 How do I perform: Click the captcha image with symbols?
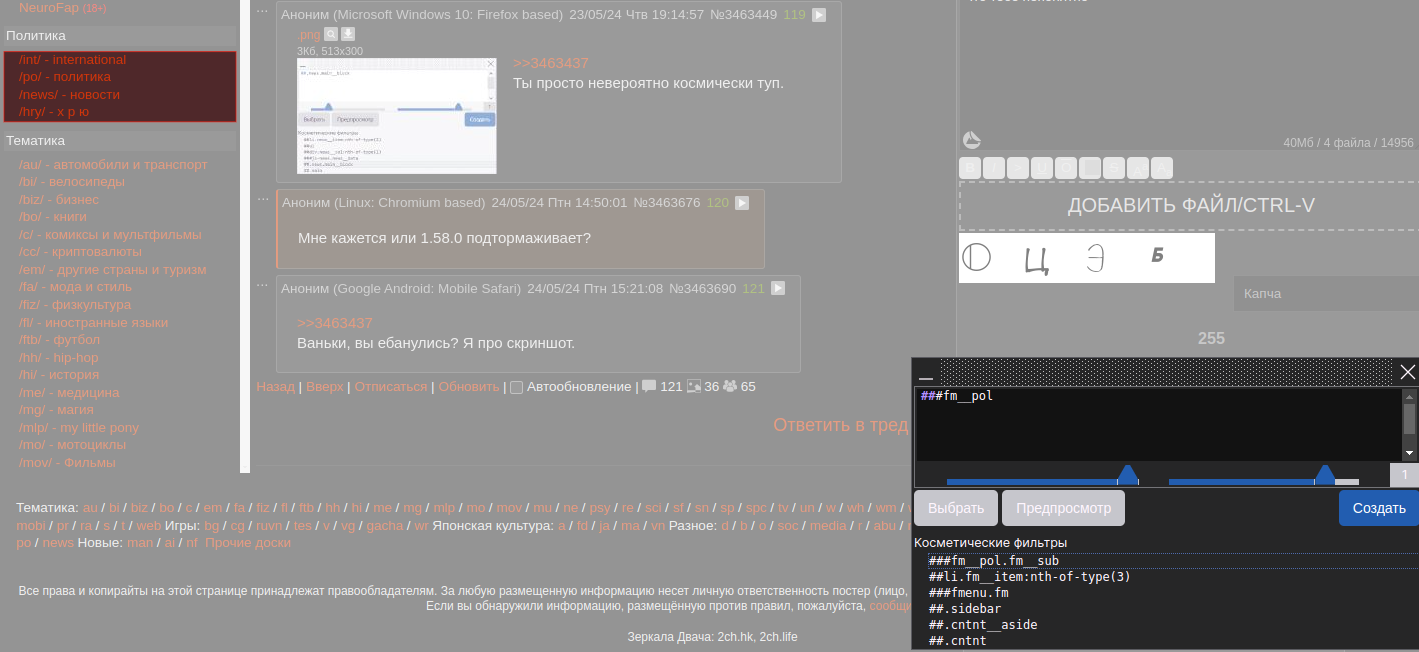pos(1087,258)
